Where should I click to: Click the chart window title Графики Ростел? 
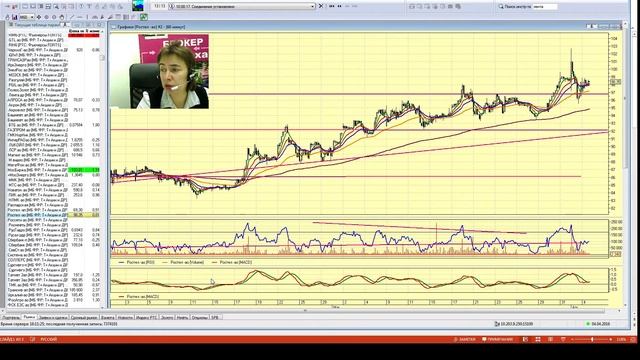(151, 27)
